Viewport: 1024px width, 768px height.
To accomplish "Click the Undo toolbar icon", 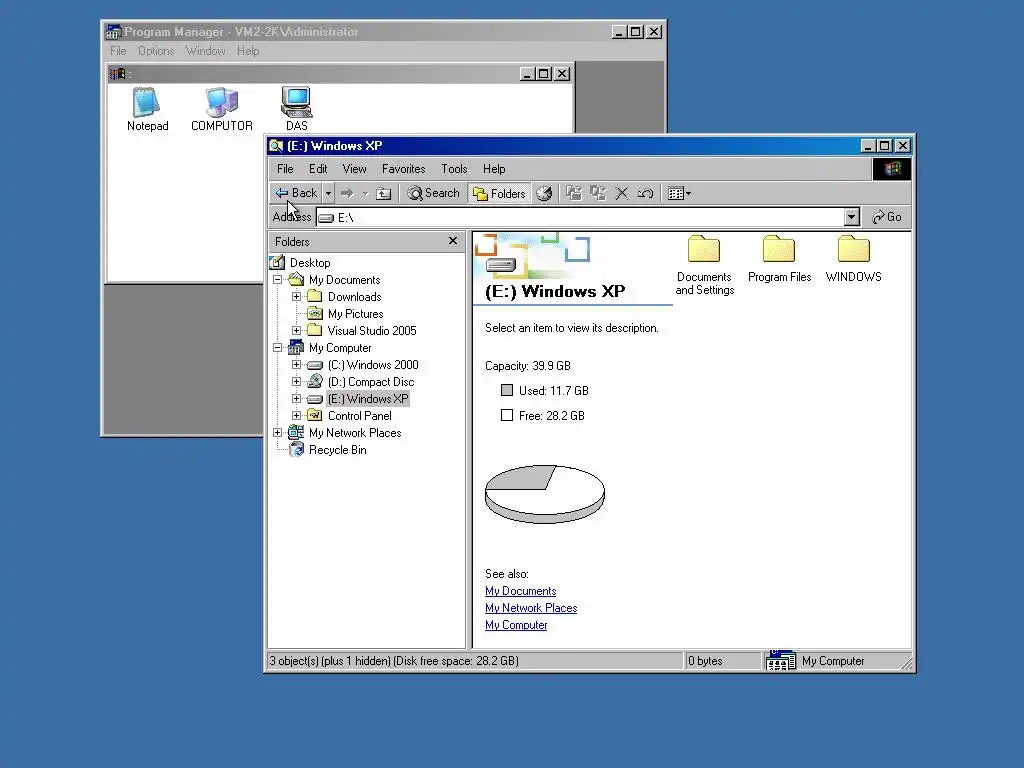I will click(645, 193).
